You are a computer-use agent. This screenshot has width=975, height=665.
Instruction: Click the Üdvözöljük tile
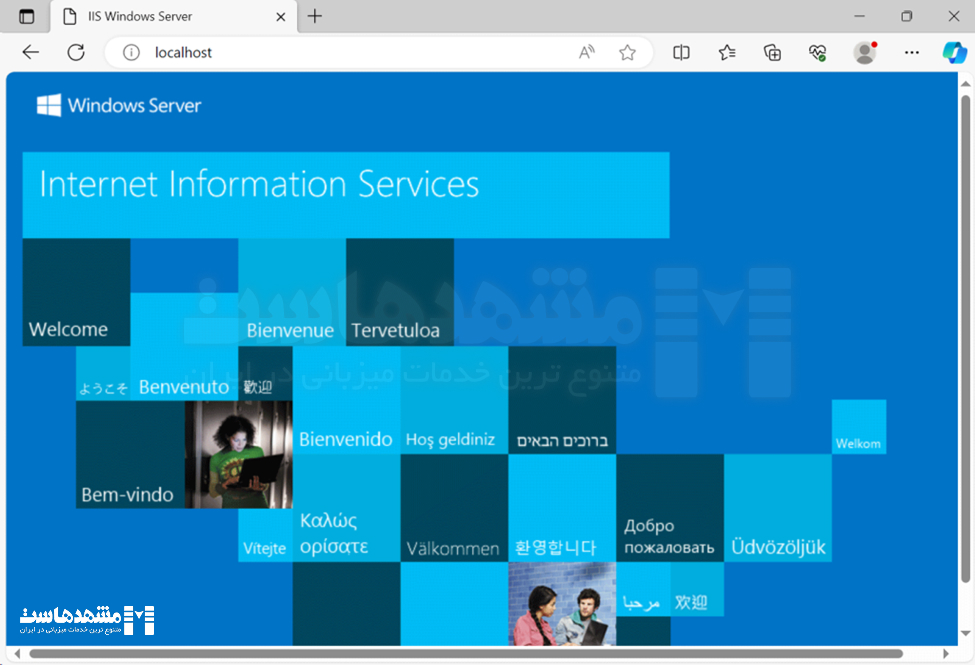778,508
